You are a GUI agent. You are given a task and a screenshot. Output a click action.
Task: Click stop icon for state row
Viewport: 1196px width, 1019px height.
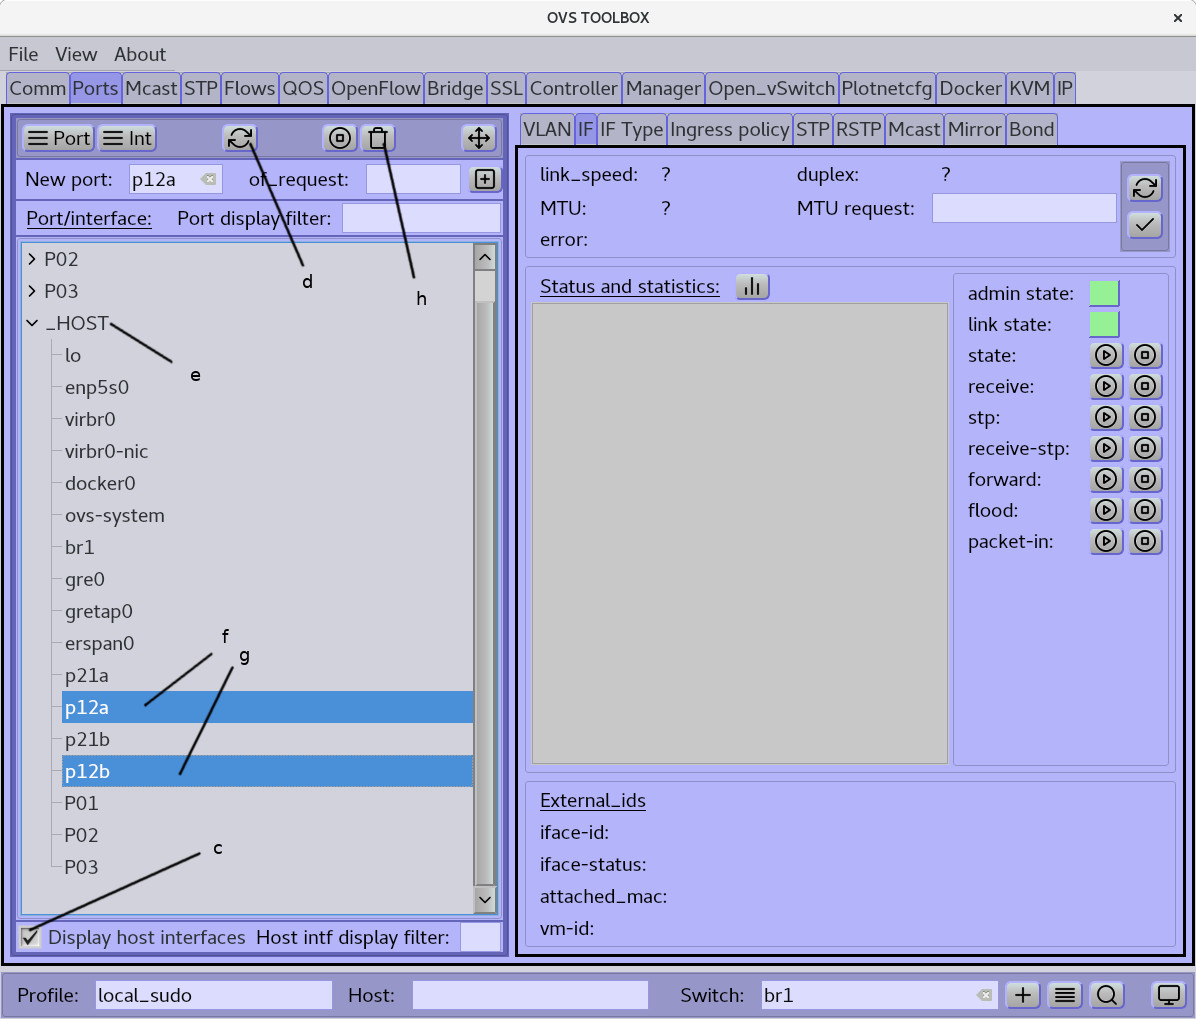click(x=1145, y=355)
